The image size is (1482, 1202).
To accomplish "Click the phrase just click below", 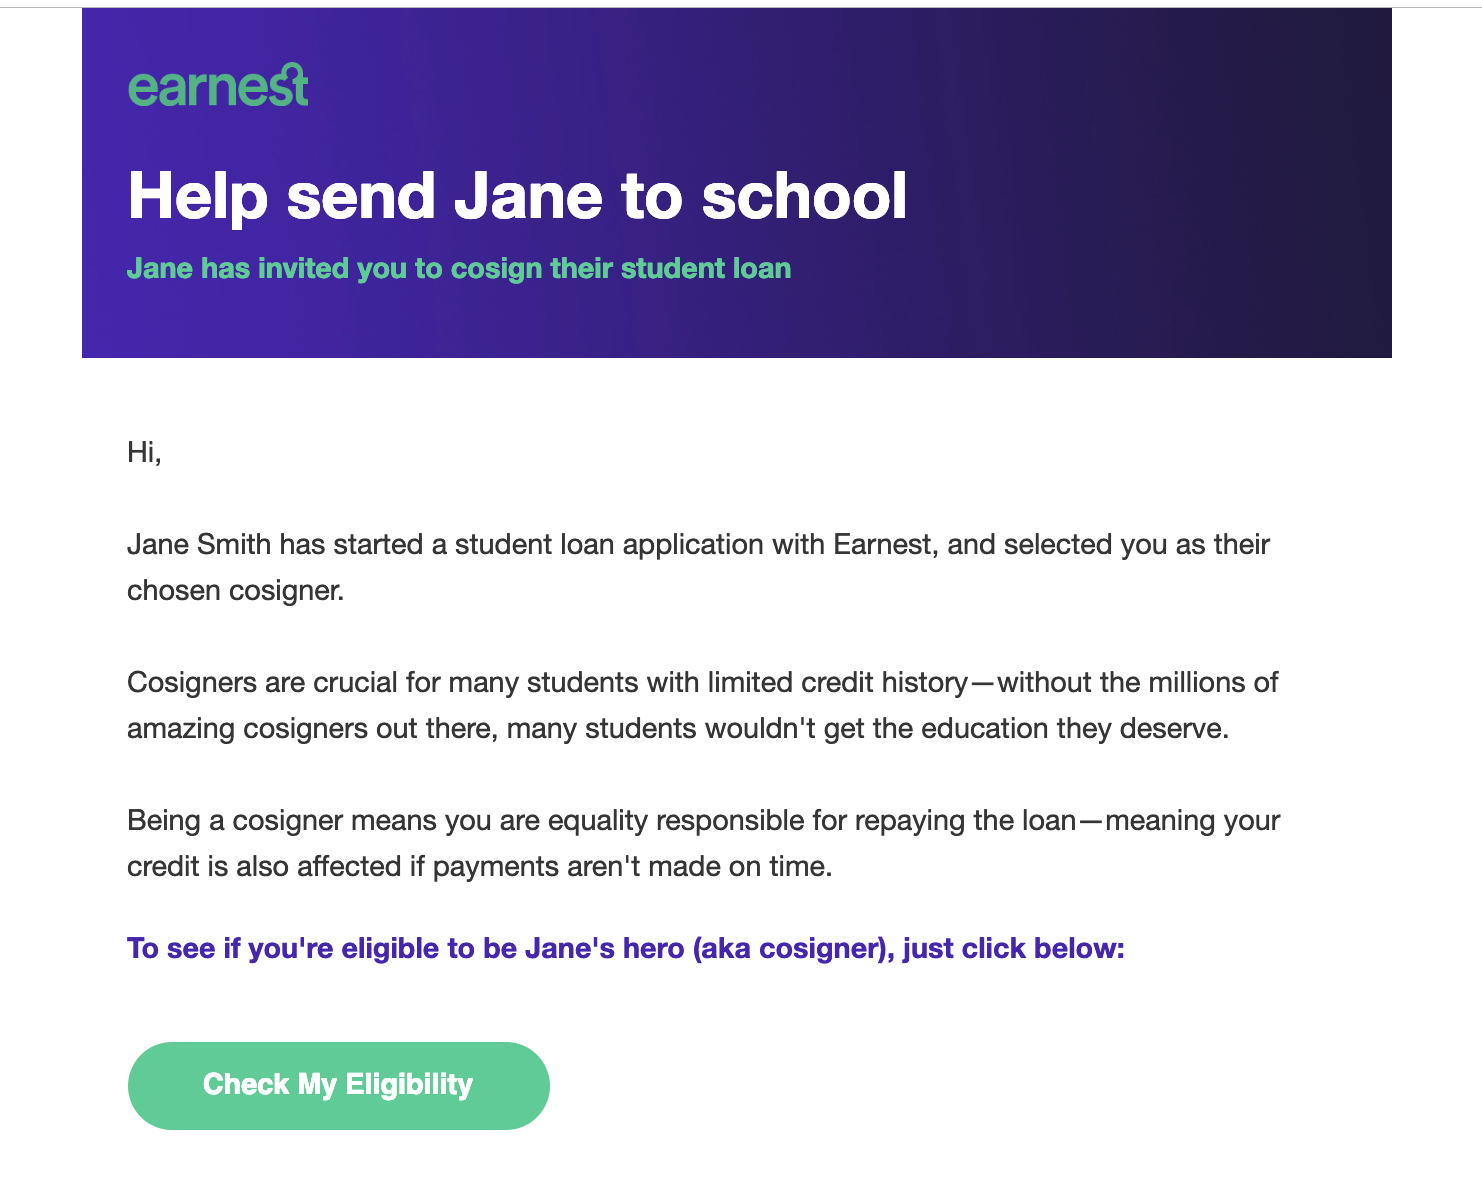I will pos(1014,948).
